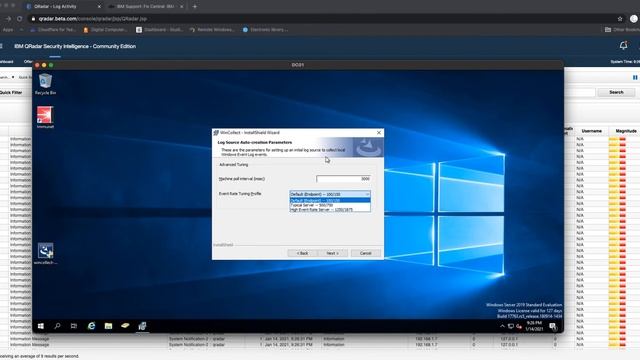The height and width of the screenshot is (360, 640).
Task: Sort by the Magnitude column header
Action: click(625, 131)
